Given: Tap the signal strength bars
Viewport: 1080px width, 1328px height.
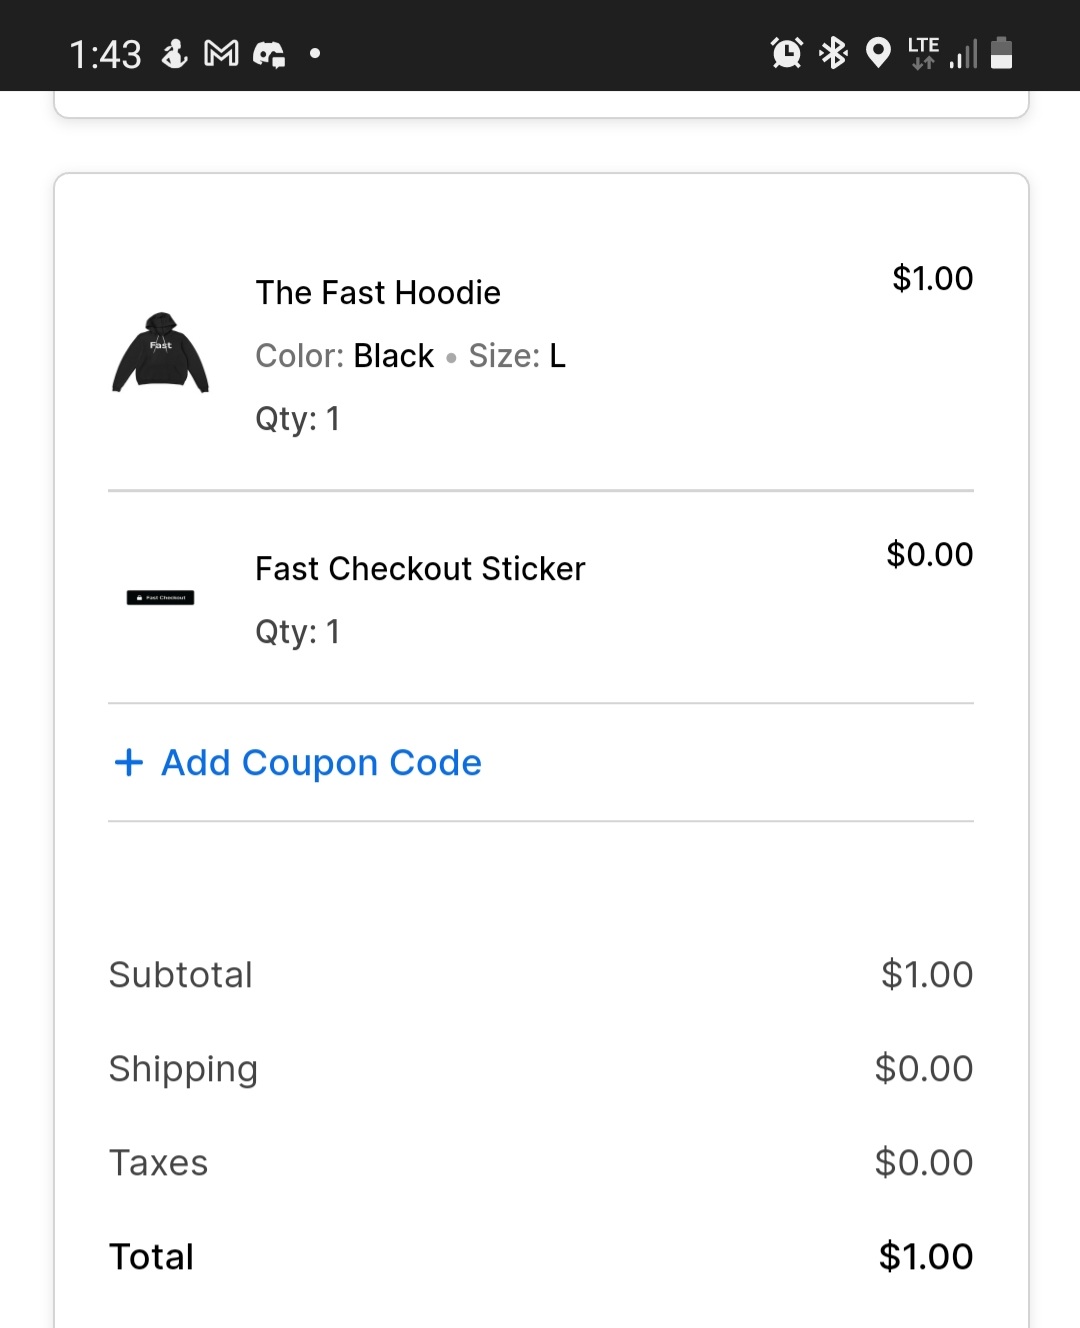Looking at the screenshot, I should pos(963,54).
